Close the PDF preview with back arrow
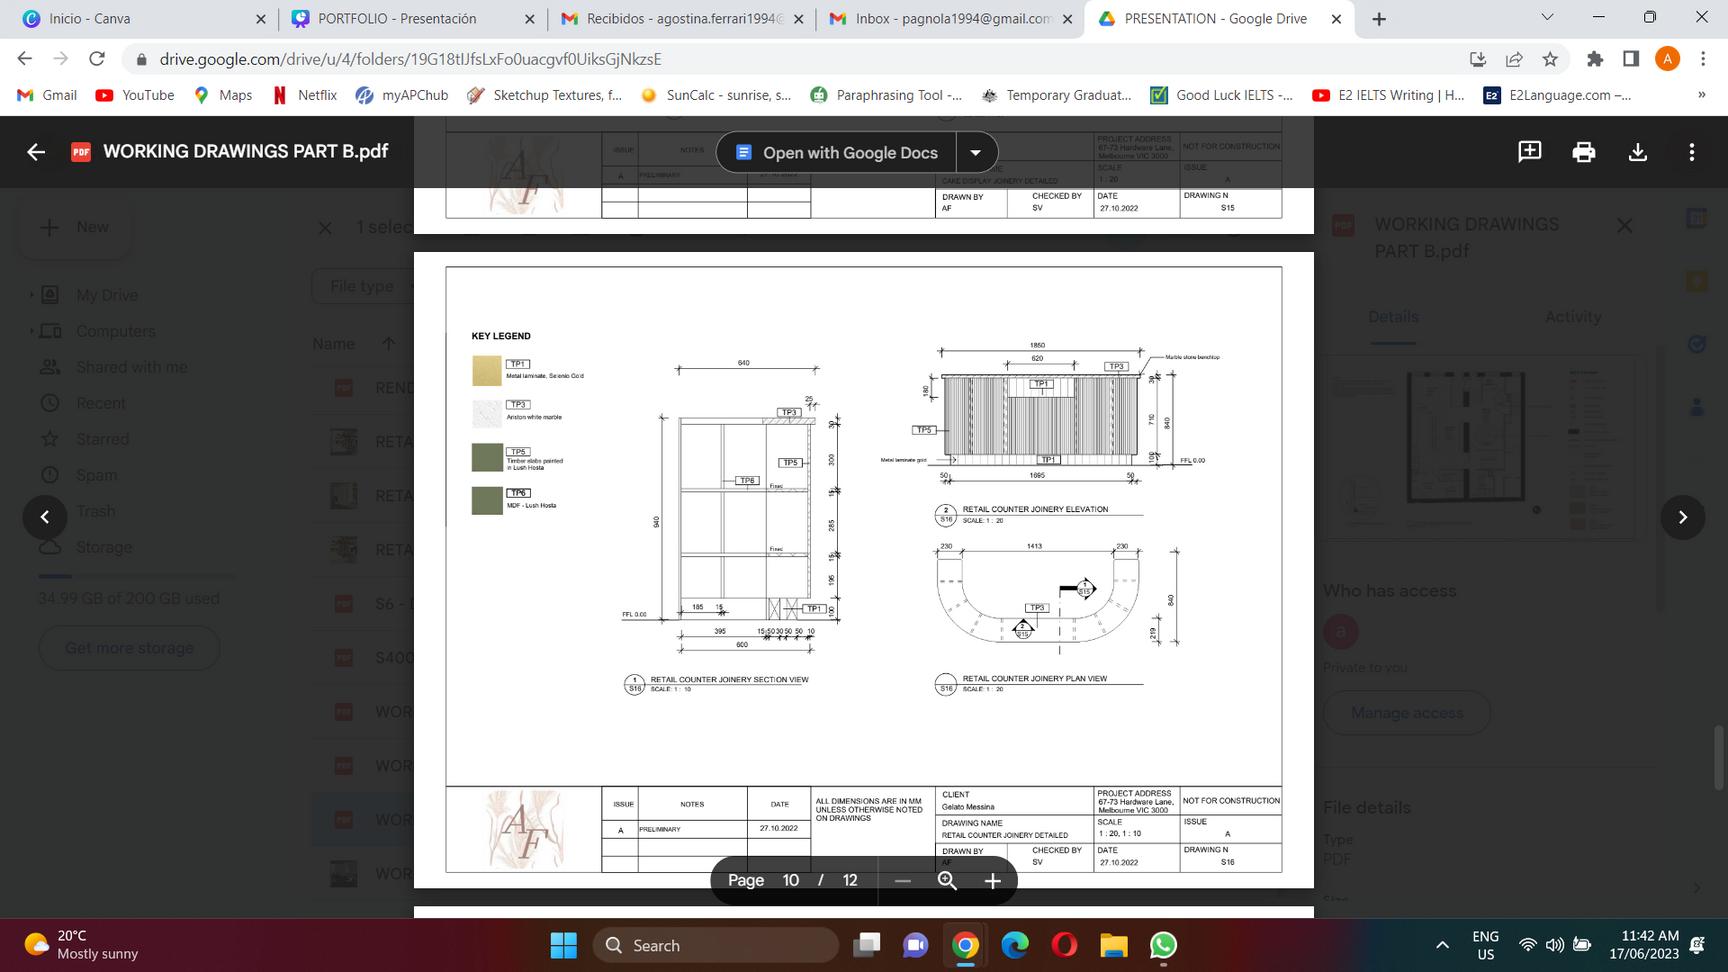Image resolution: width=1728 pixels, height=972 pixels. (36, 152)
